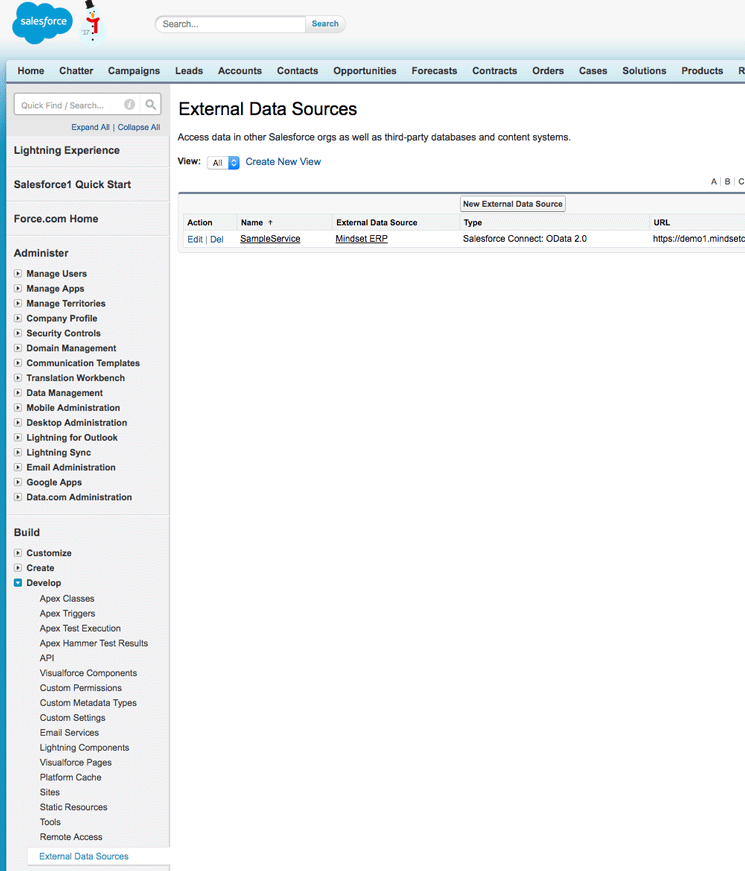Click the Quick Find magnifier icon
Image resolution: width=745 pixels, height=871 pixels.
151,105
